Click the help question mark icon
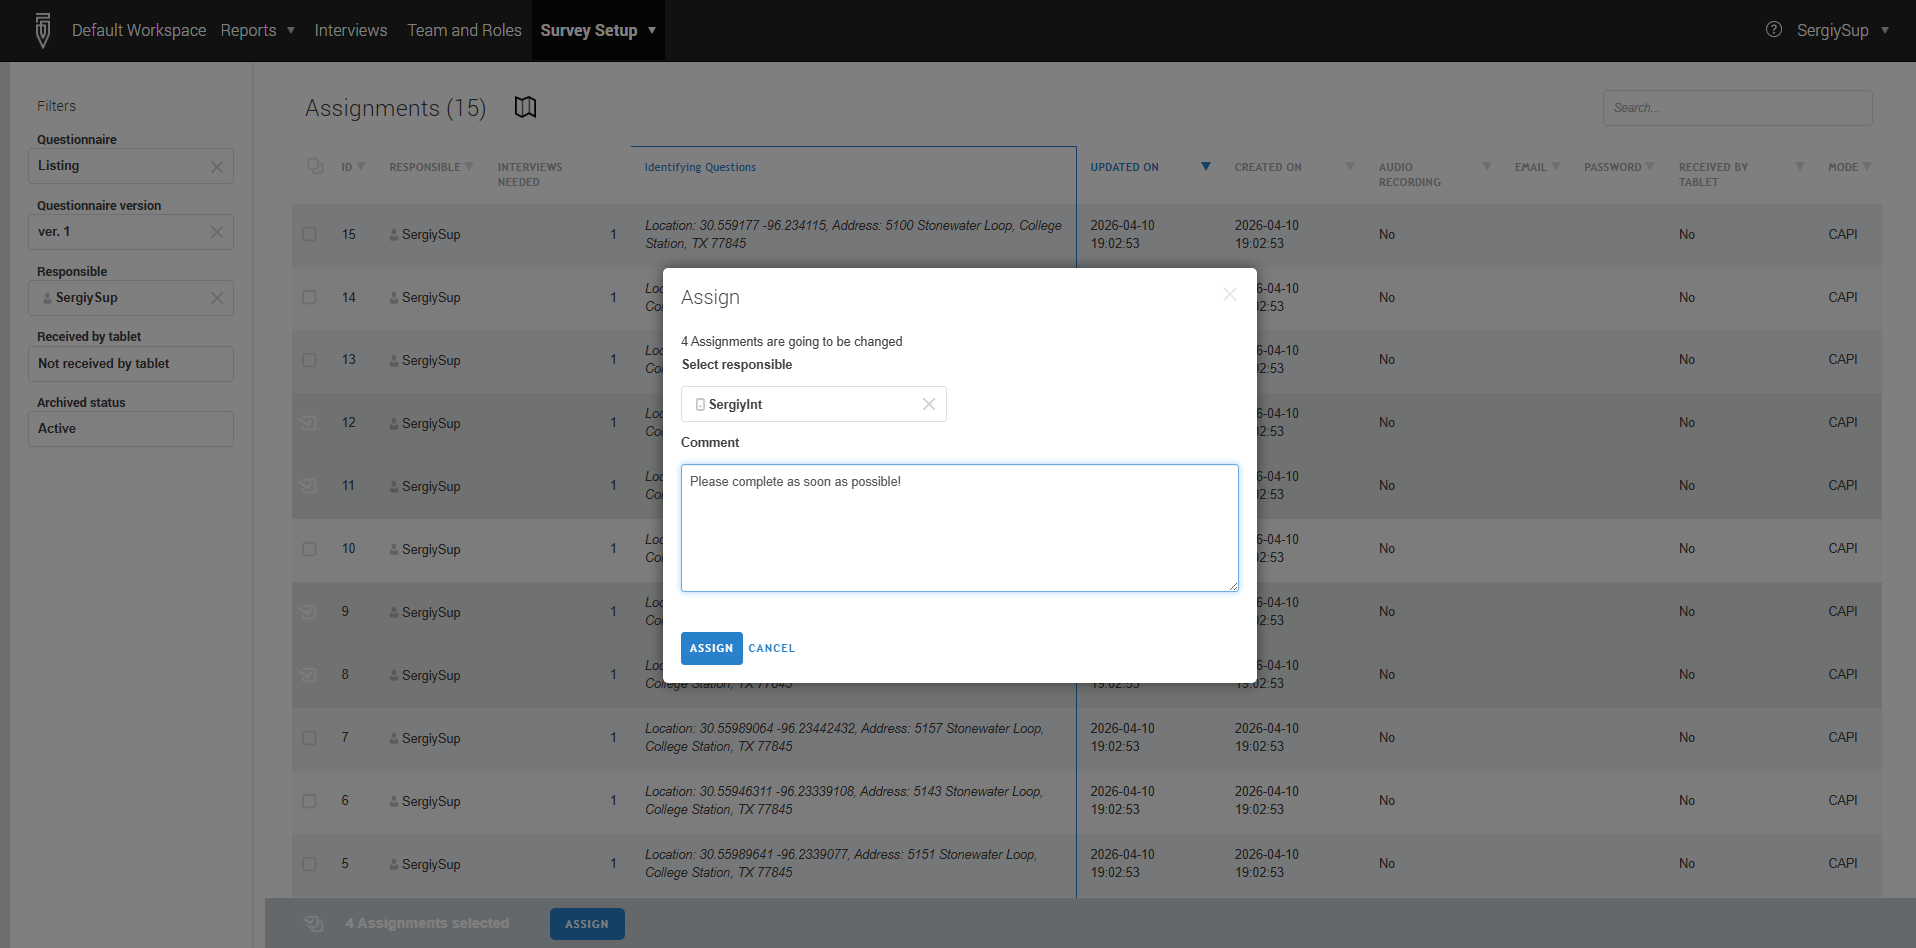The height and width of the screenshot is (948, 1916). pyautogui.click(x=1773, y=30)
